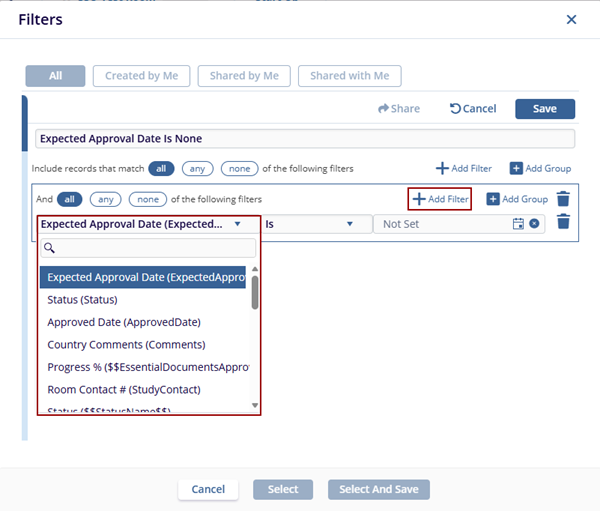Clear the Not Set date value
Screen dimensions: 600x511
[x=534, y=224]
